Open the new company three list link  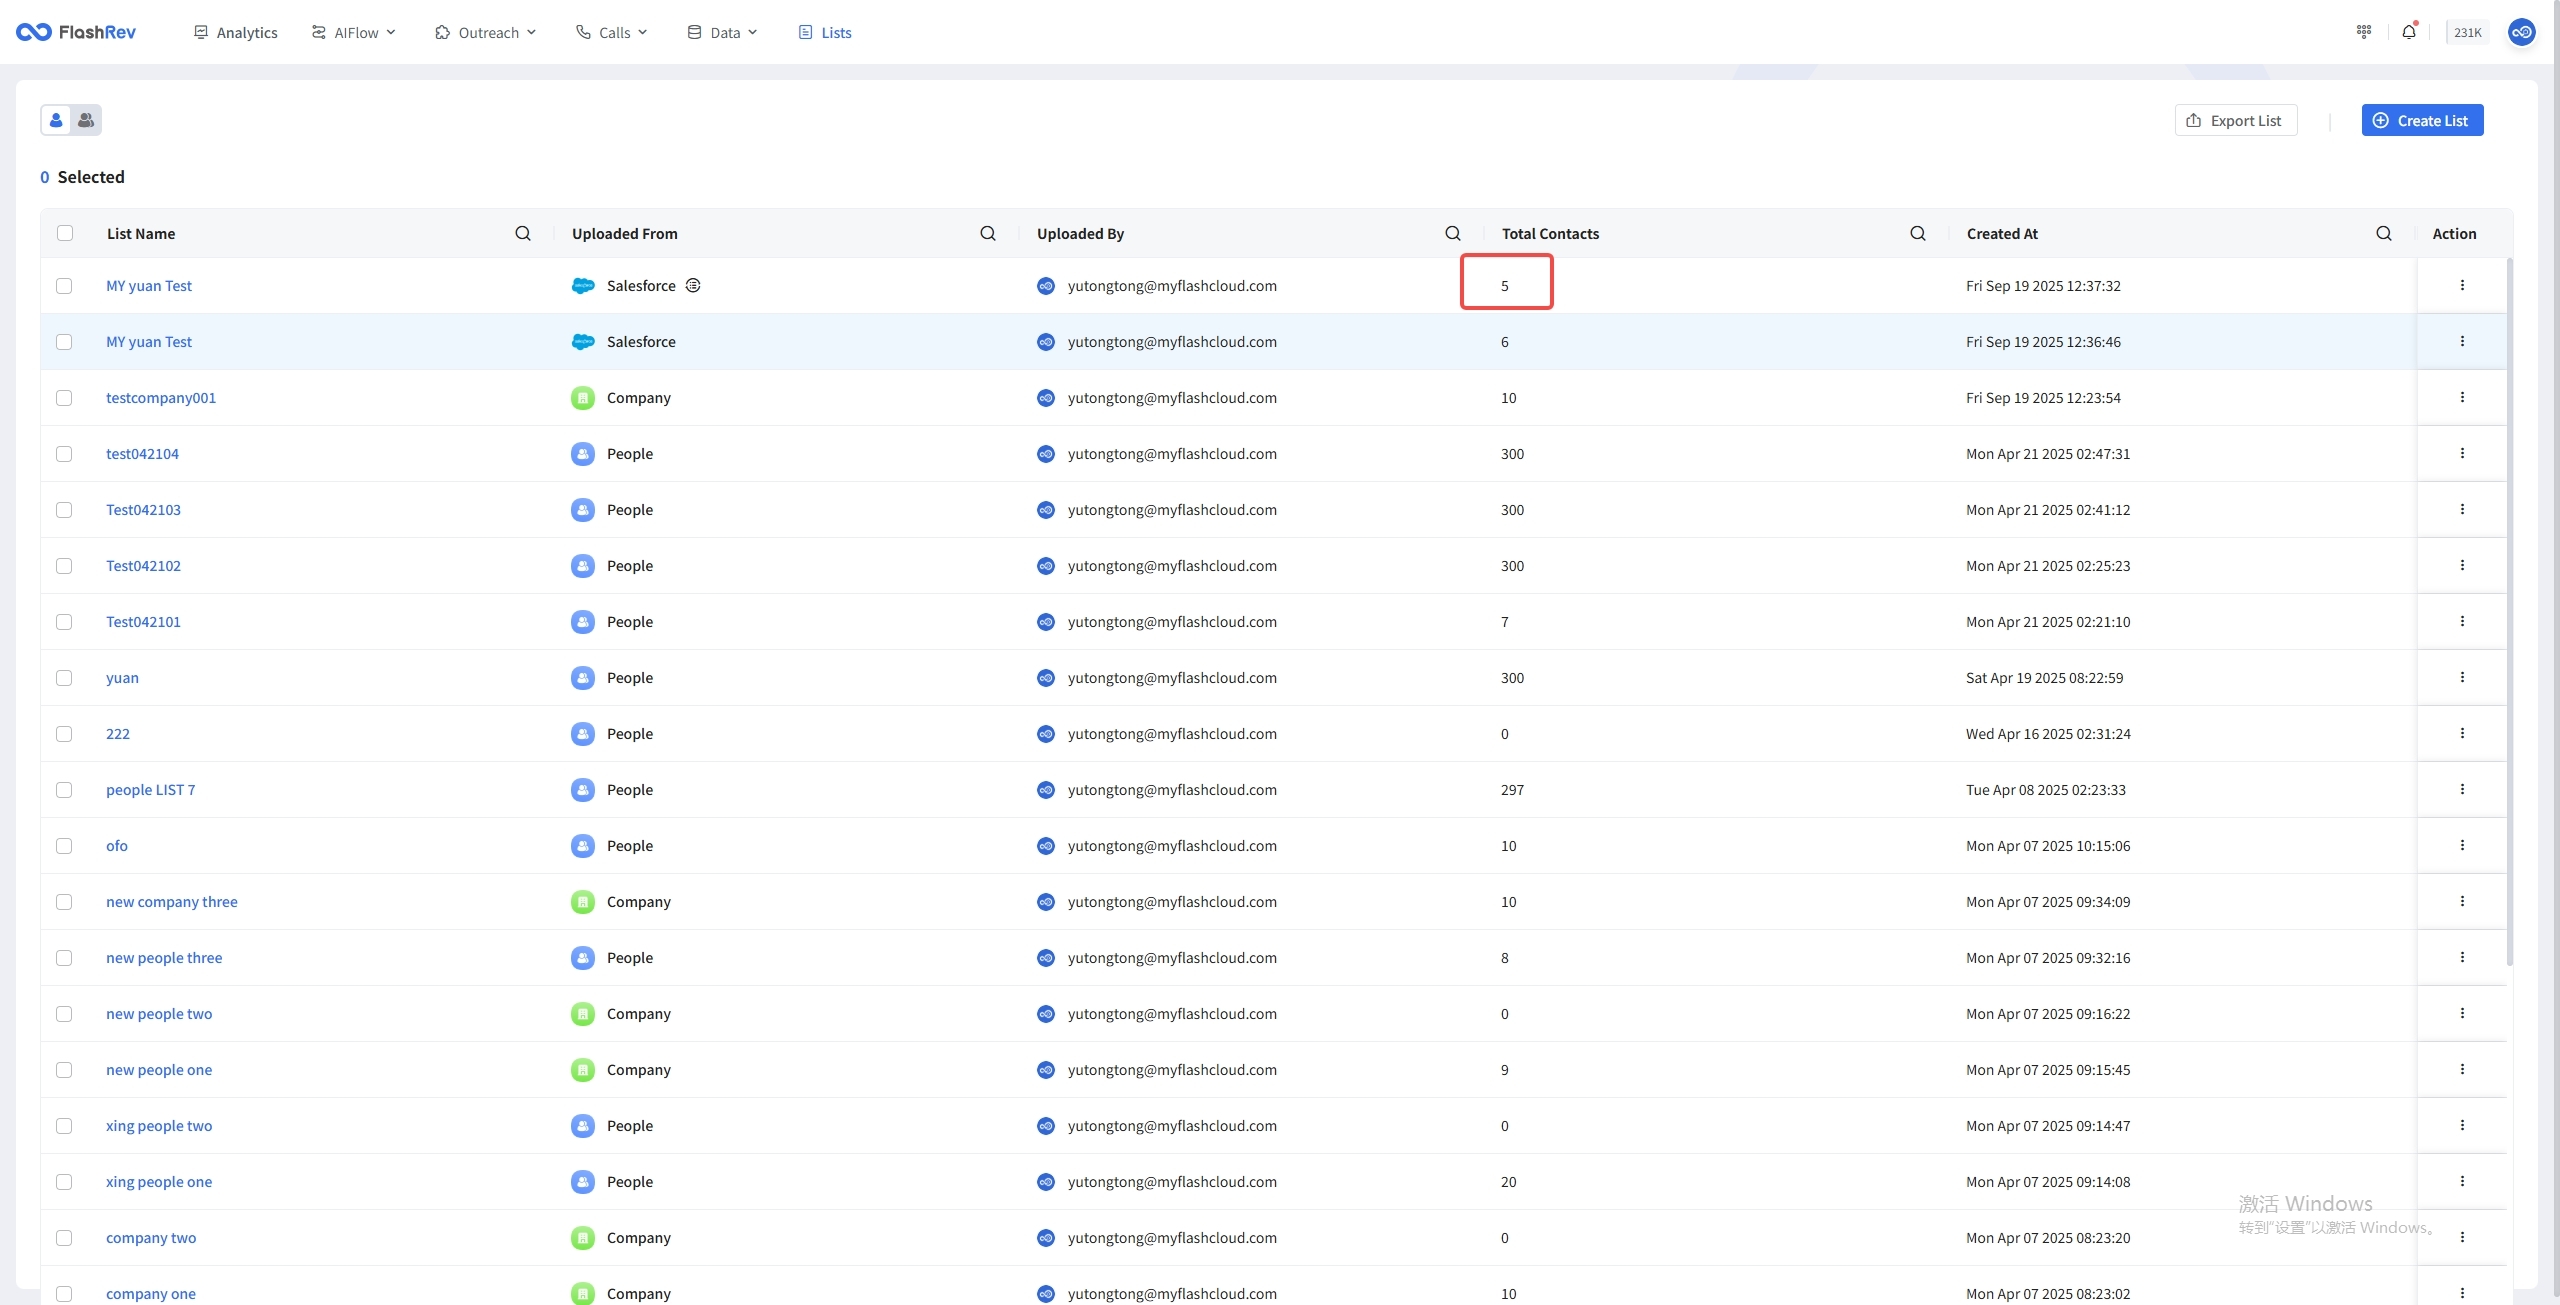[172, 901]
